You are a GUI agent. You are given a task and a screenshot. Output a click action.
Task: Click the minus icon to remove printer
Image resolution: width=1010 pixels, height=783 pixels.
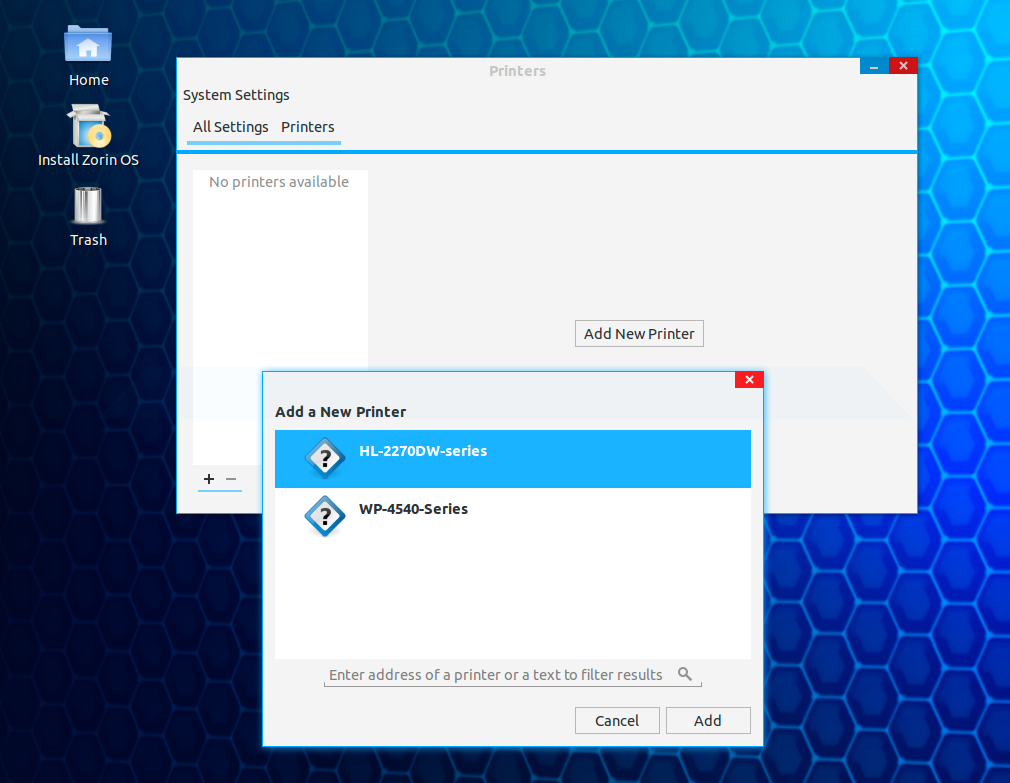[231, 479]
